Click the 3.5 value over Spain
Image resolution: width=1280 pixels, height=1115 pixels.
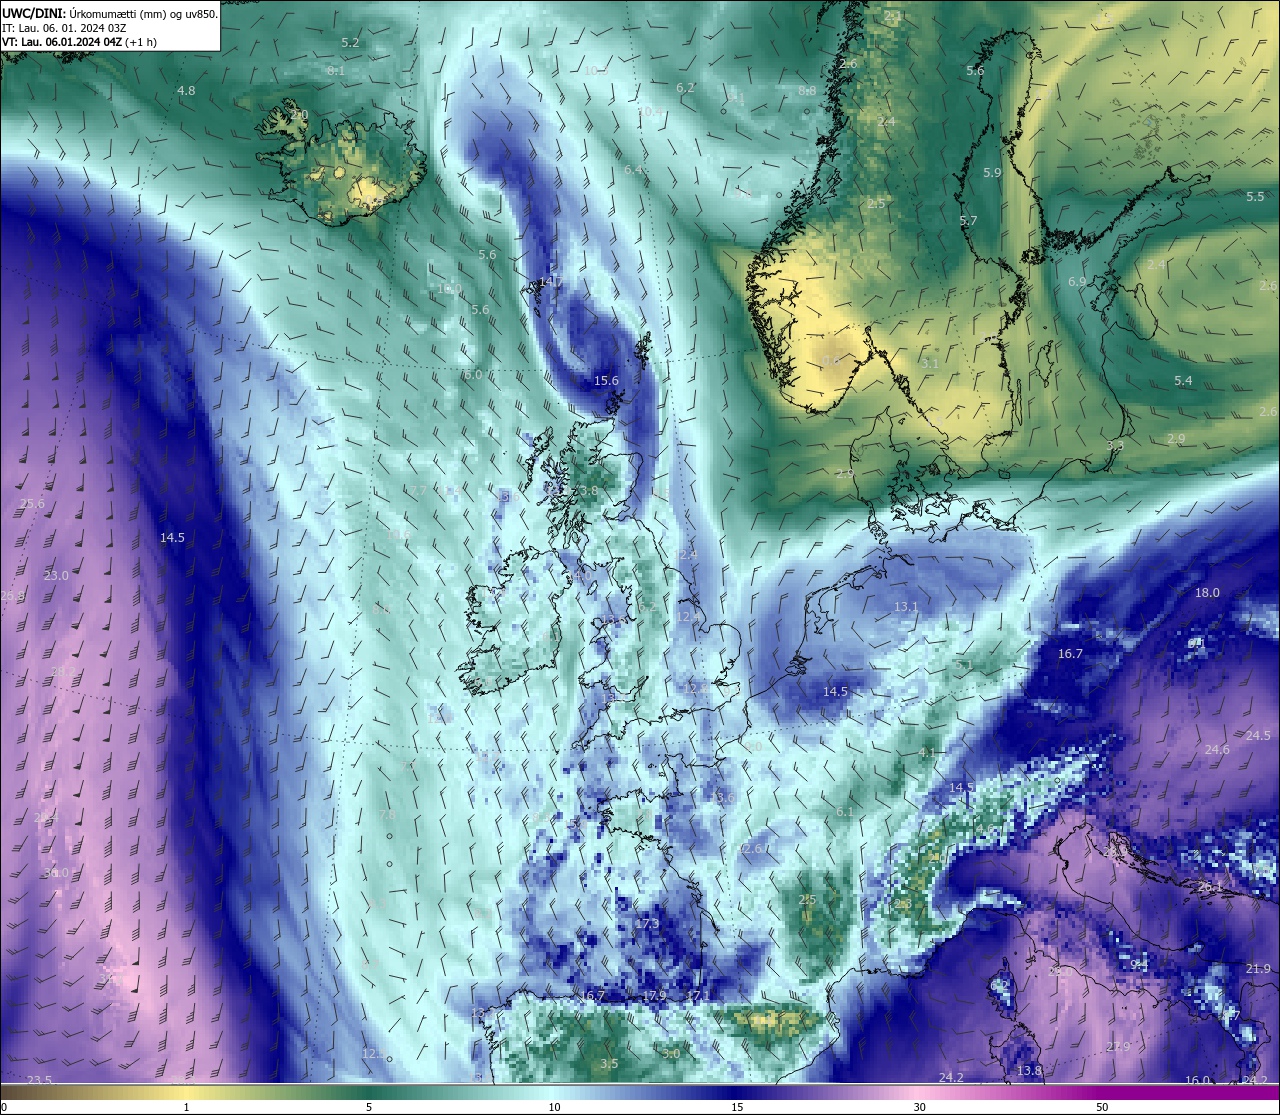pos(609,1063)
